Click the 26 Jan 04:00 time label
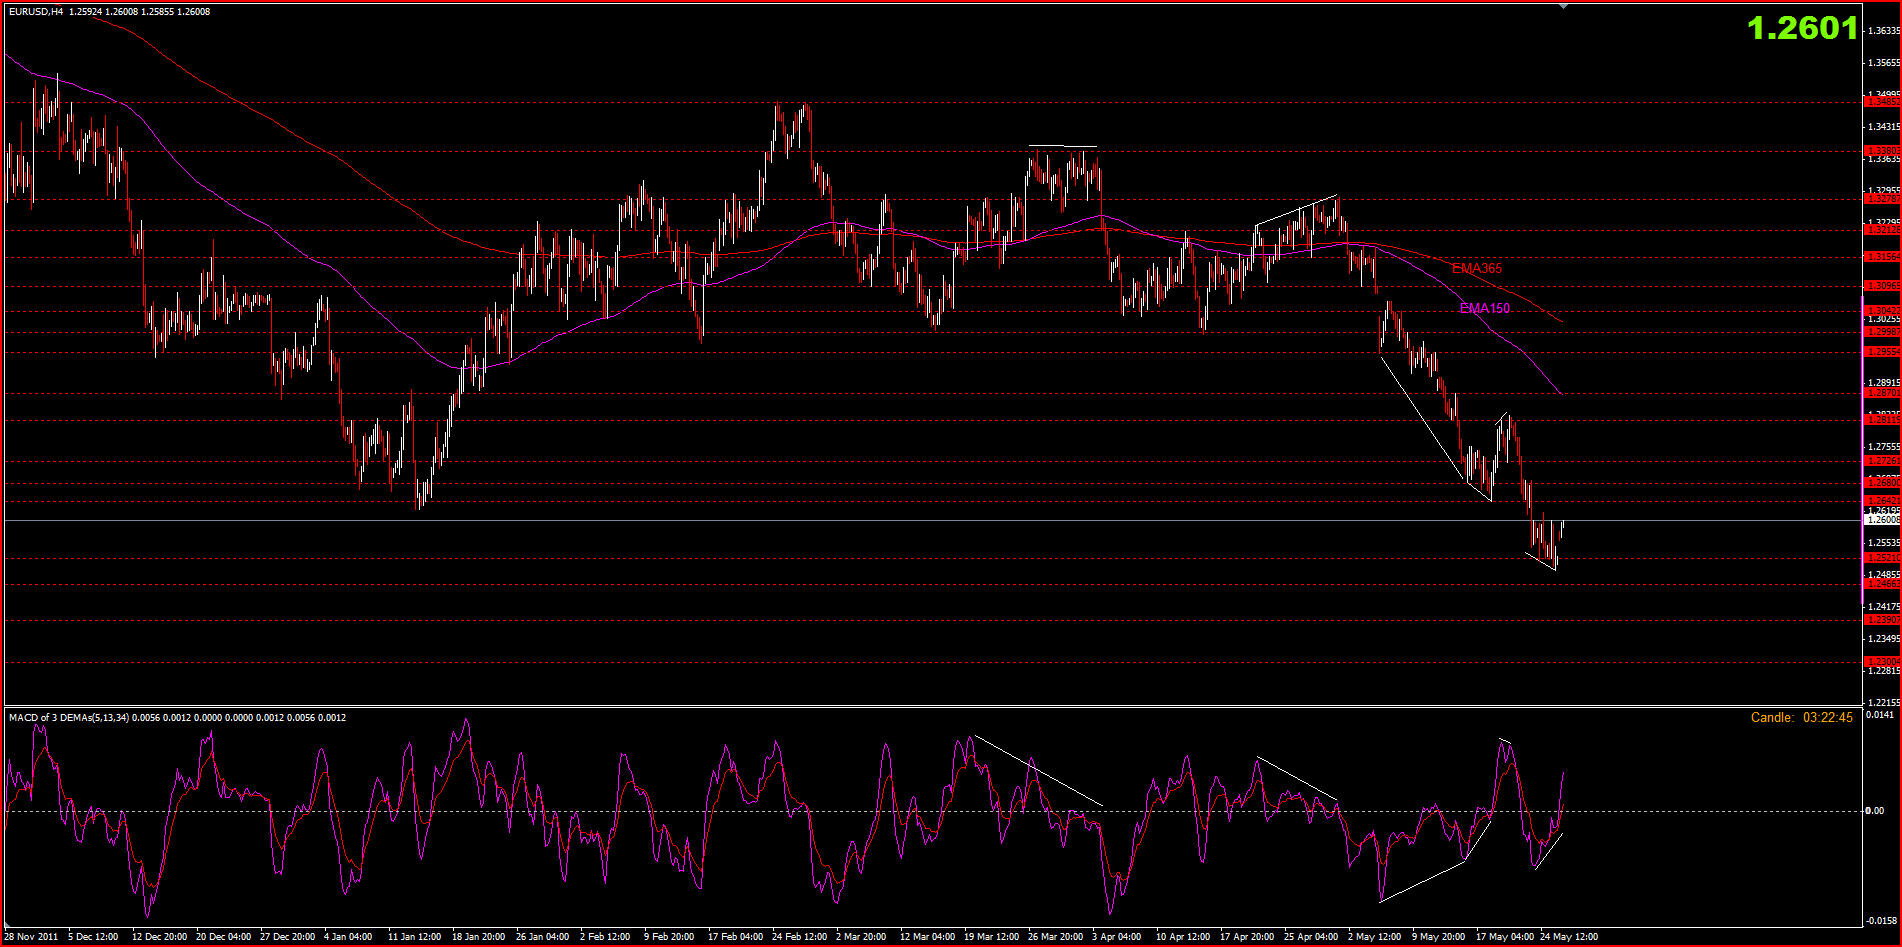The image size is (1902, 947). [x=543, y=937]
